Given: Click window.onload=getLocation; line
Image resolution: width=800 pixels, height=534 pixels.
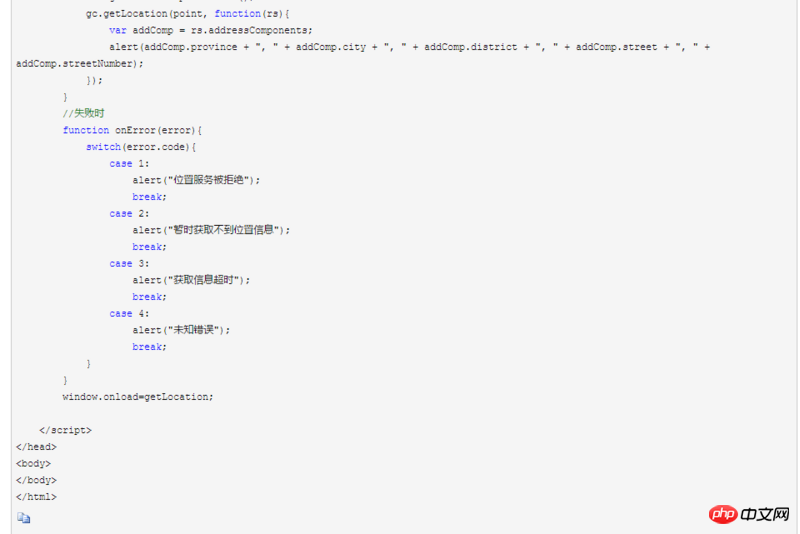Looking at the screenshot, I should [138, 397].
